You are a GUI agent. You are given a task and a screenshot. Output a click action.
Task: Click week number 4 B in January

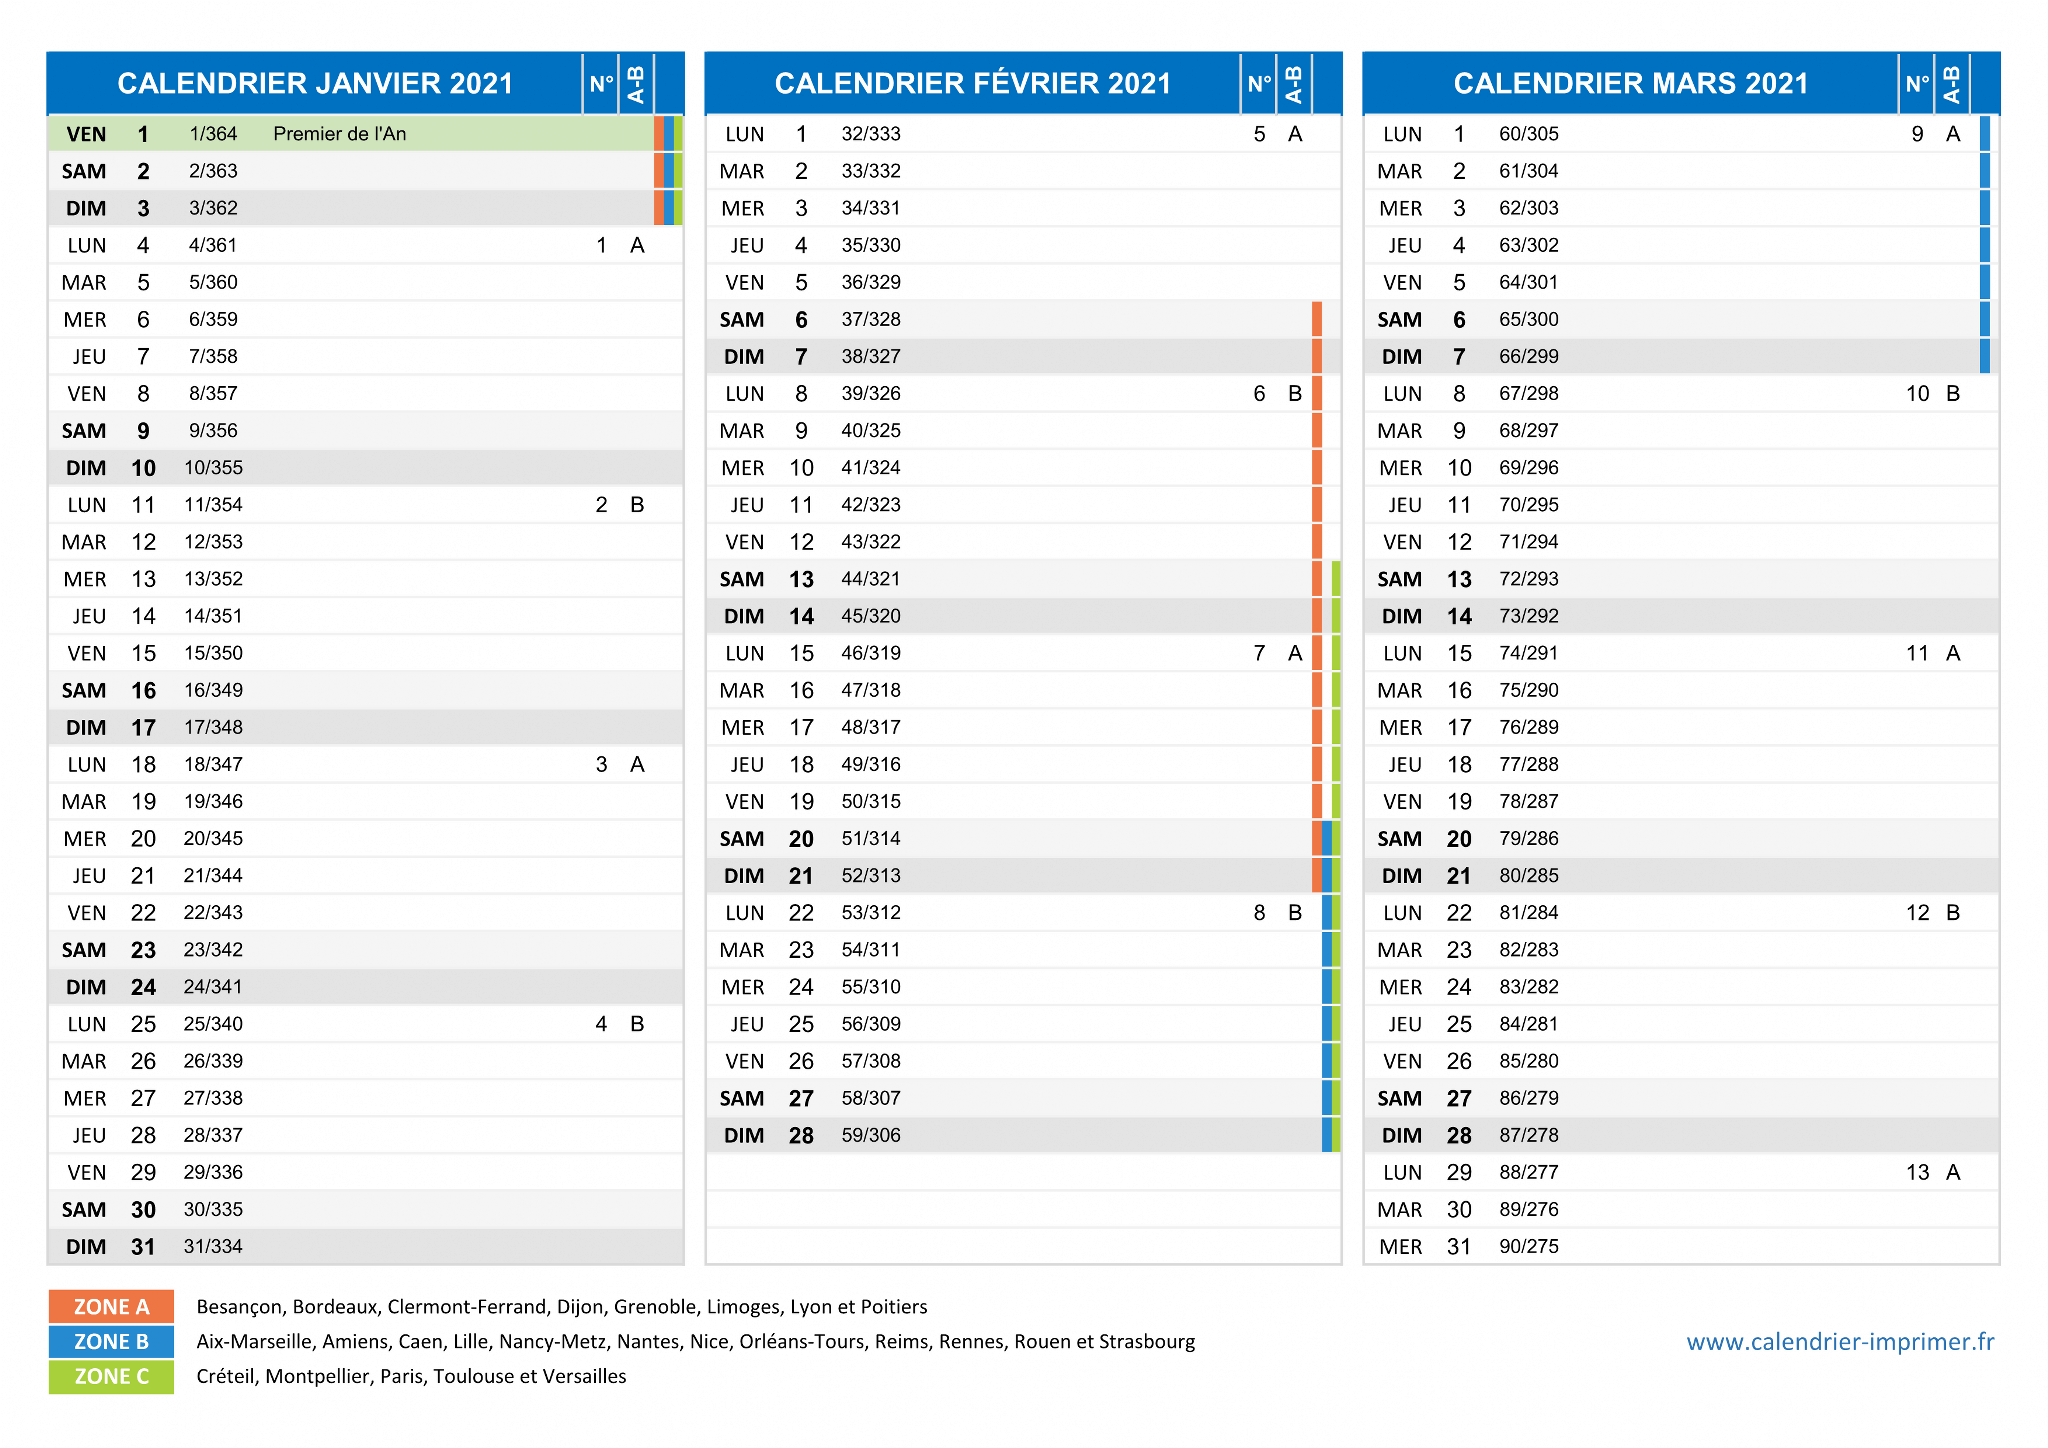(620, 1024)
